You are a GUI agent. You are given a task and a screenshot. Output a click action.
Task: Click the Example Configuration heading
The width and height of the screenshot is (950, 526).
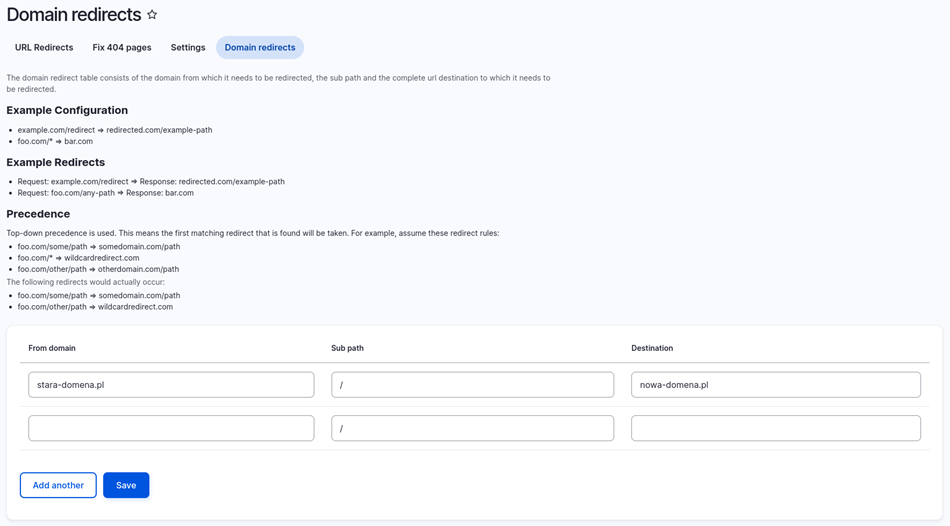(x=67, y=110)
